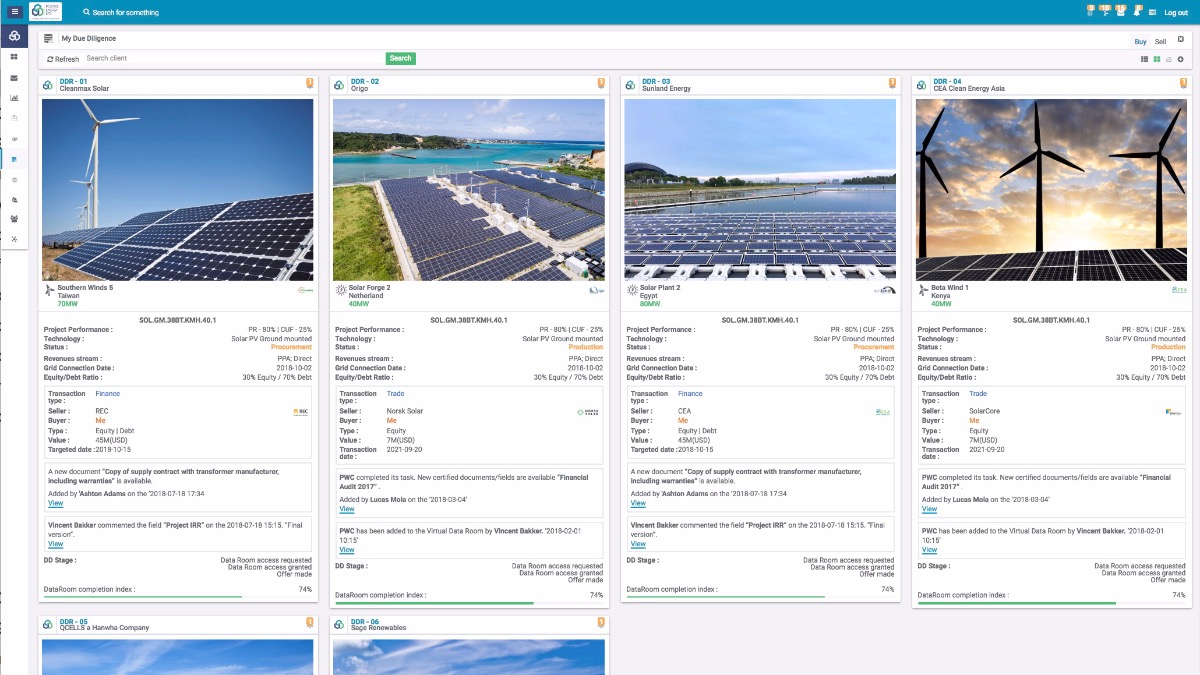
Task: Open the hamburger menu in the top bar
Action: (x=14, y=12)
